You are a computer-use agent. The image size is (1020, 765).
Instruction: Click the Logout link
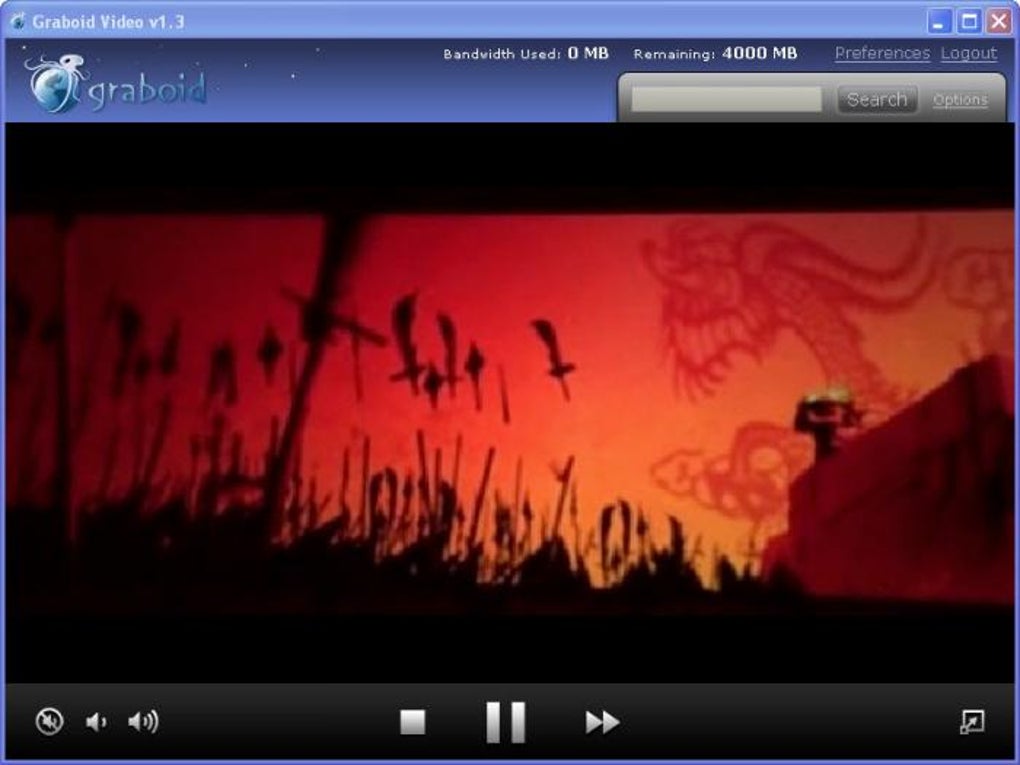pyautogui.click(x=969, y=53)
